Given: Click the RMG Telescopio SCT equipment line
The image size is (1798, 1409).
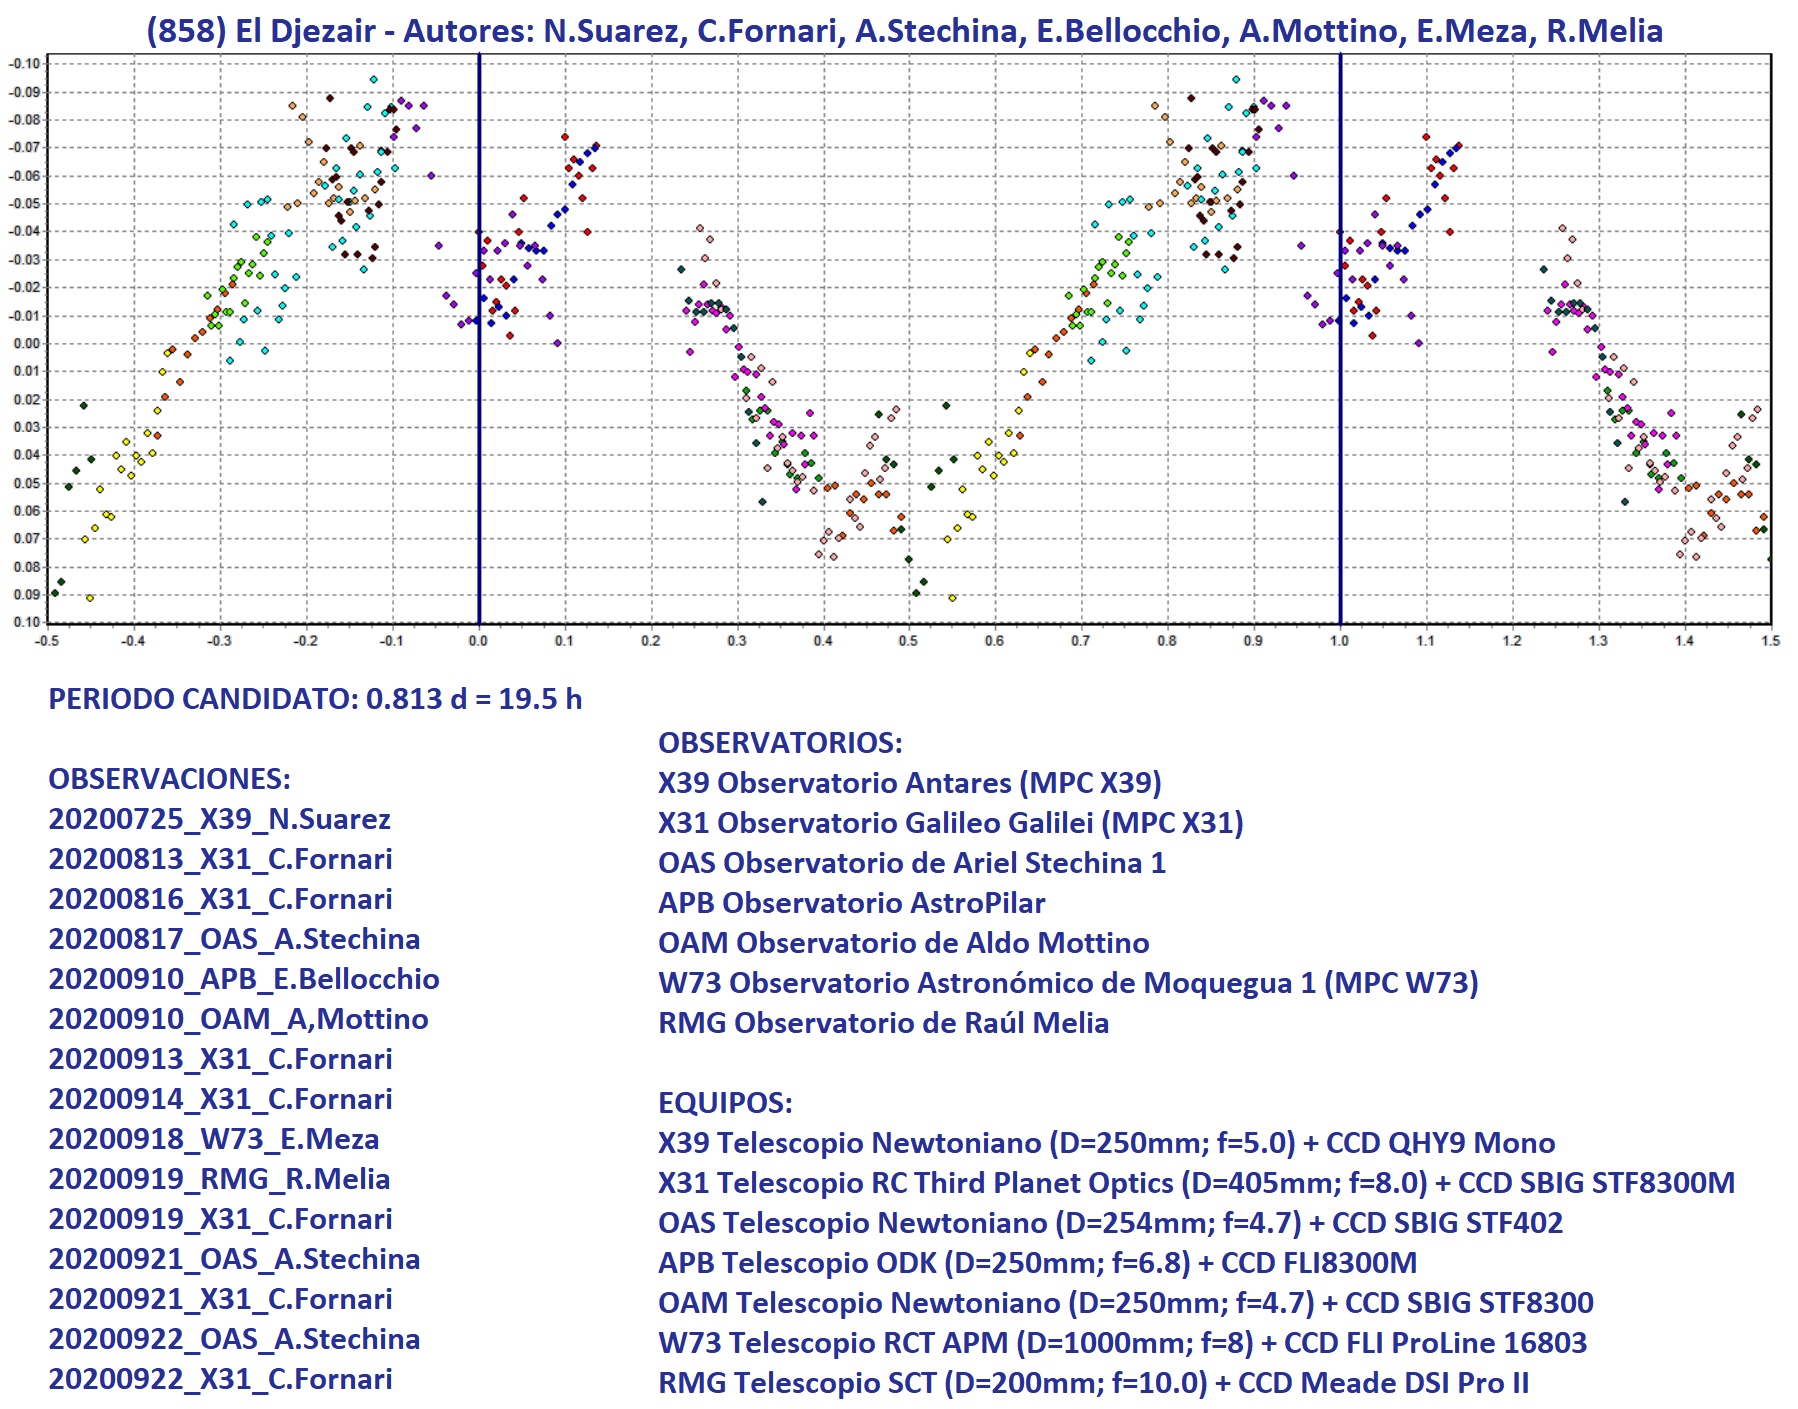Looking at the screenshot, I should (x=1093, y=1383).
